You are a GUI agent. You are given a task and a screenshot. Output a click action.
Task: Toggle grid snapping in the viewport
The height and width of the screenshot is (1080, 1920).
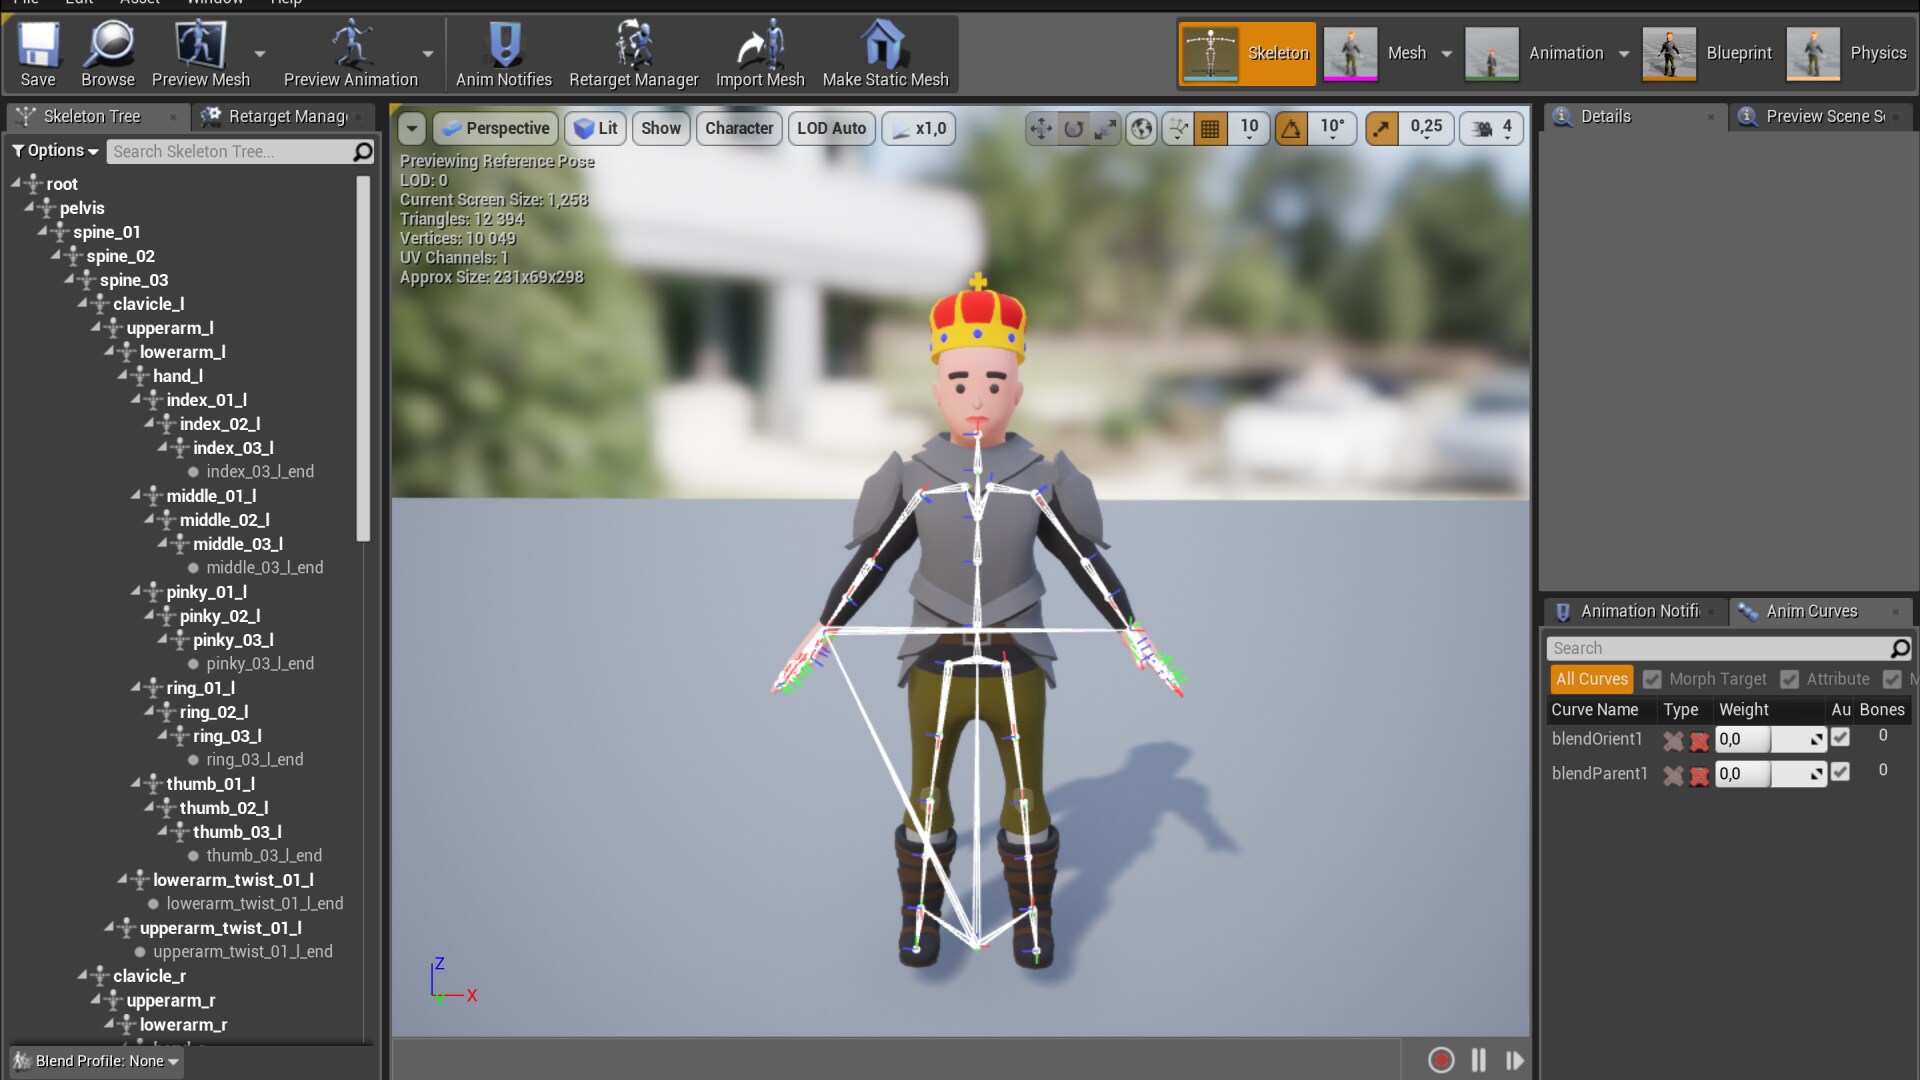pos(1209,128)
